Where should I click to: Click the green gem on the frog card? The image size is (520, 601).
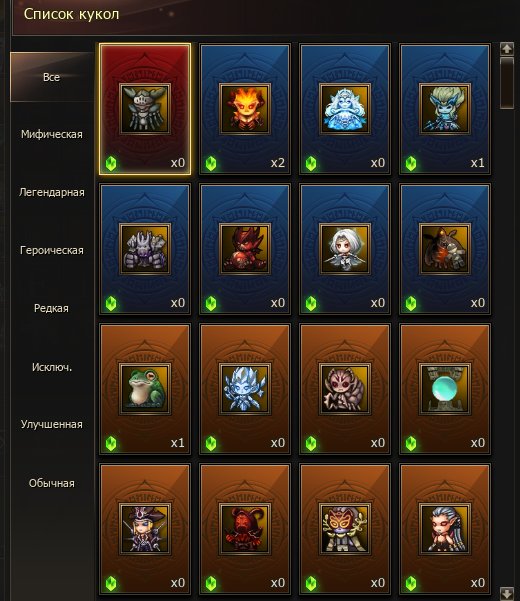[x=111, y=443]
